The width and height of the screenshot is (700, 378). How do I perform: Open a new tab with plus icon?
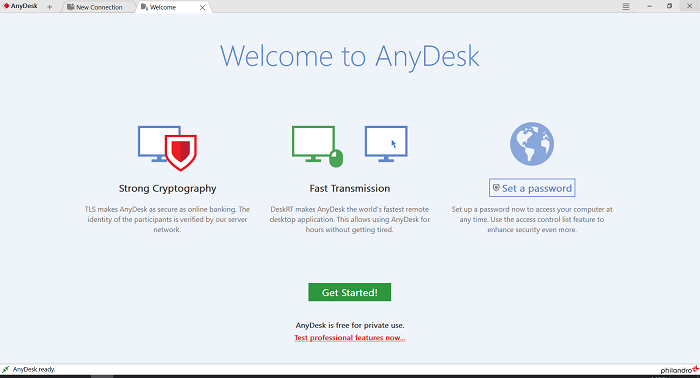pyautogui.click(x=50, y=7)
